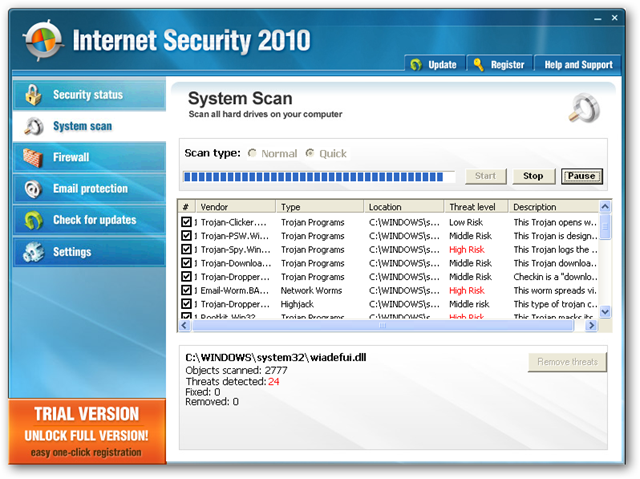The image size is (640, 479).
Task: Click the # column header
Action: point(187,207)
